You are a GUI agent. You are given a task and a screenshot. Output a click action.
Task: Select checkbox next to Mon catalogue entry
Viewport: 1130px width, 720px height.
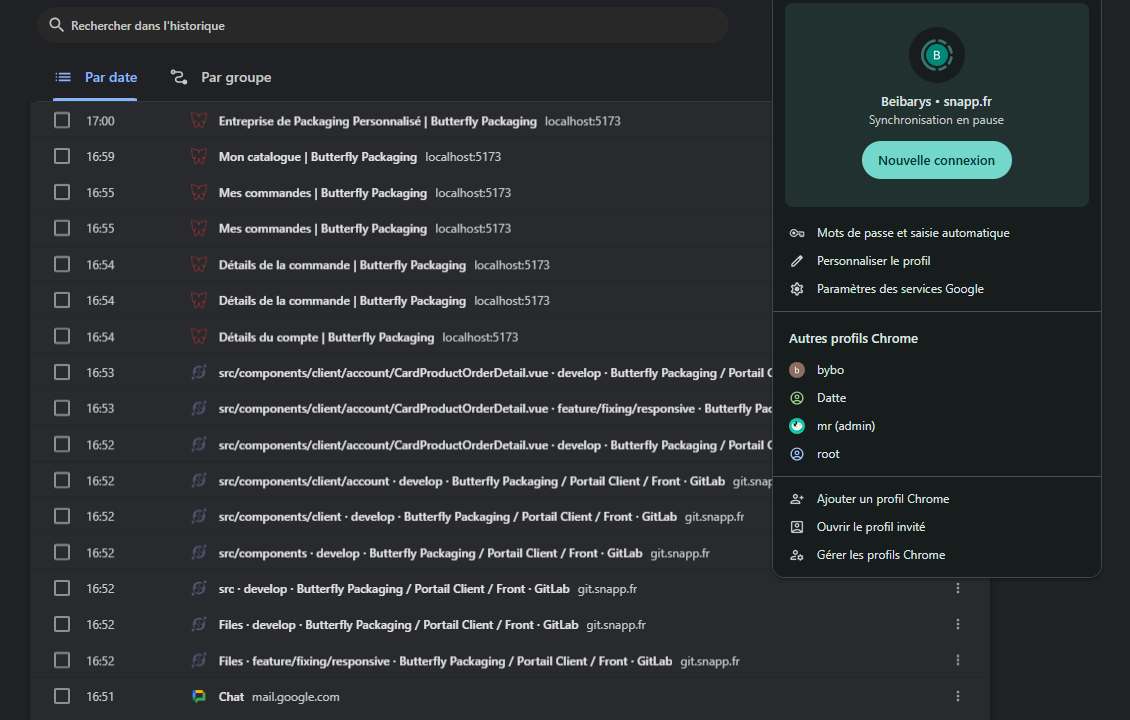click(62, 157)
